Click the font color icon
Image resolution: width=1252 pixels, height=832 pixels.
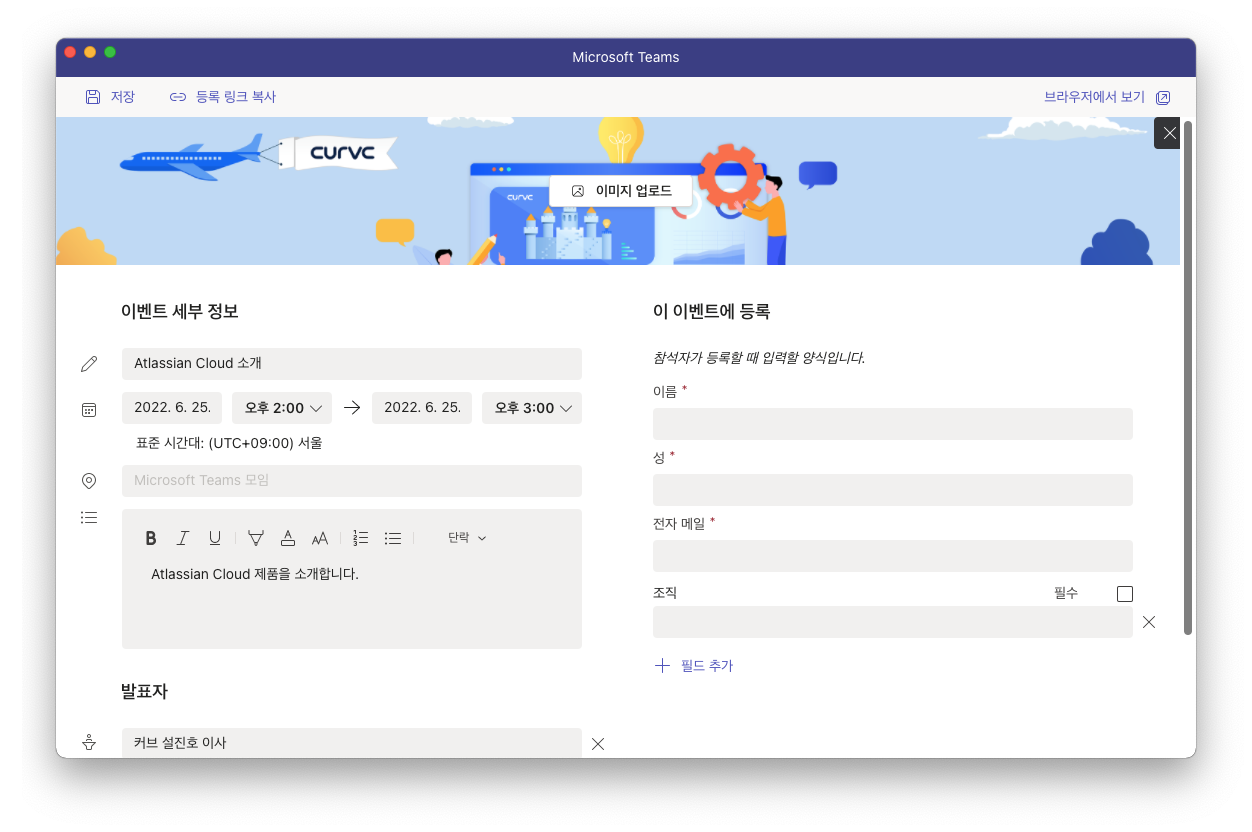point(288,538)
